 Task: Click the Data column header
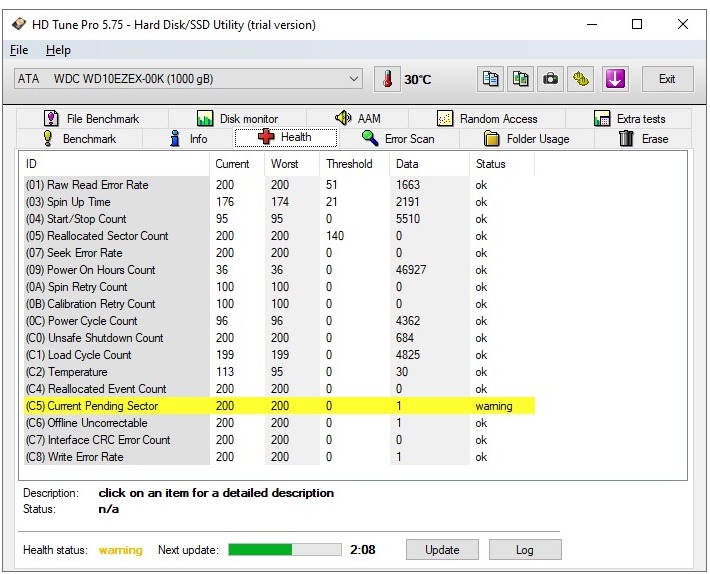(x=430, y=164)
